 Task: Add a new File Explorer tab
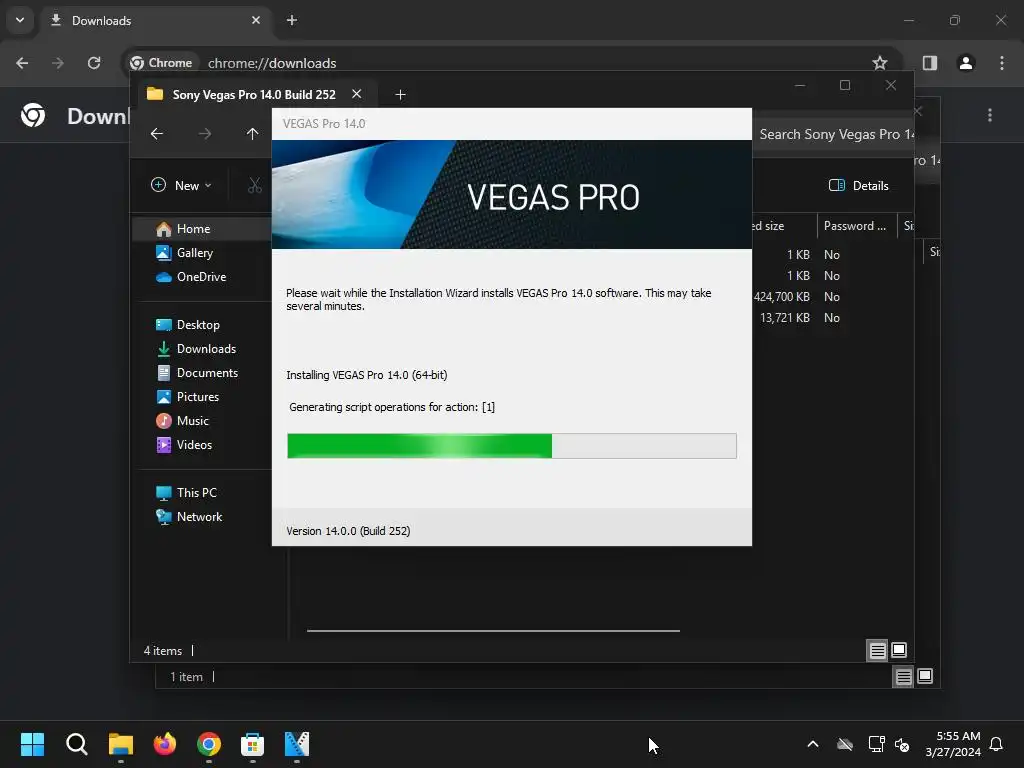400,95
